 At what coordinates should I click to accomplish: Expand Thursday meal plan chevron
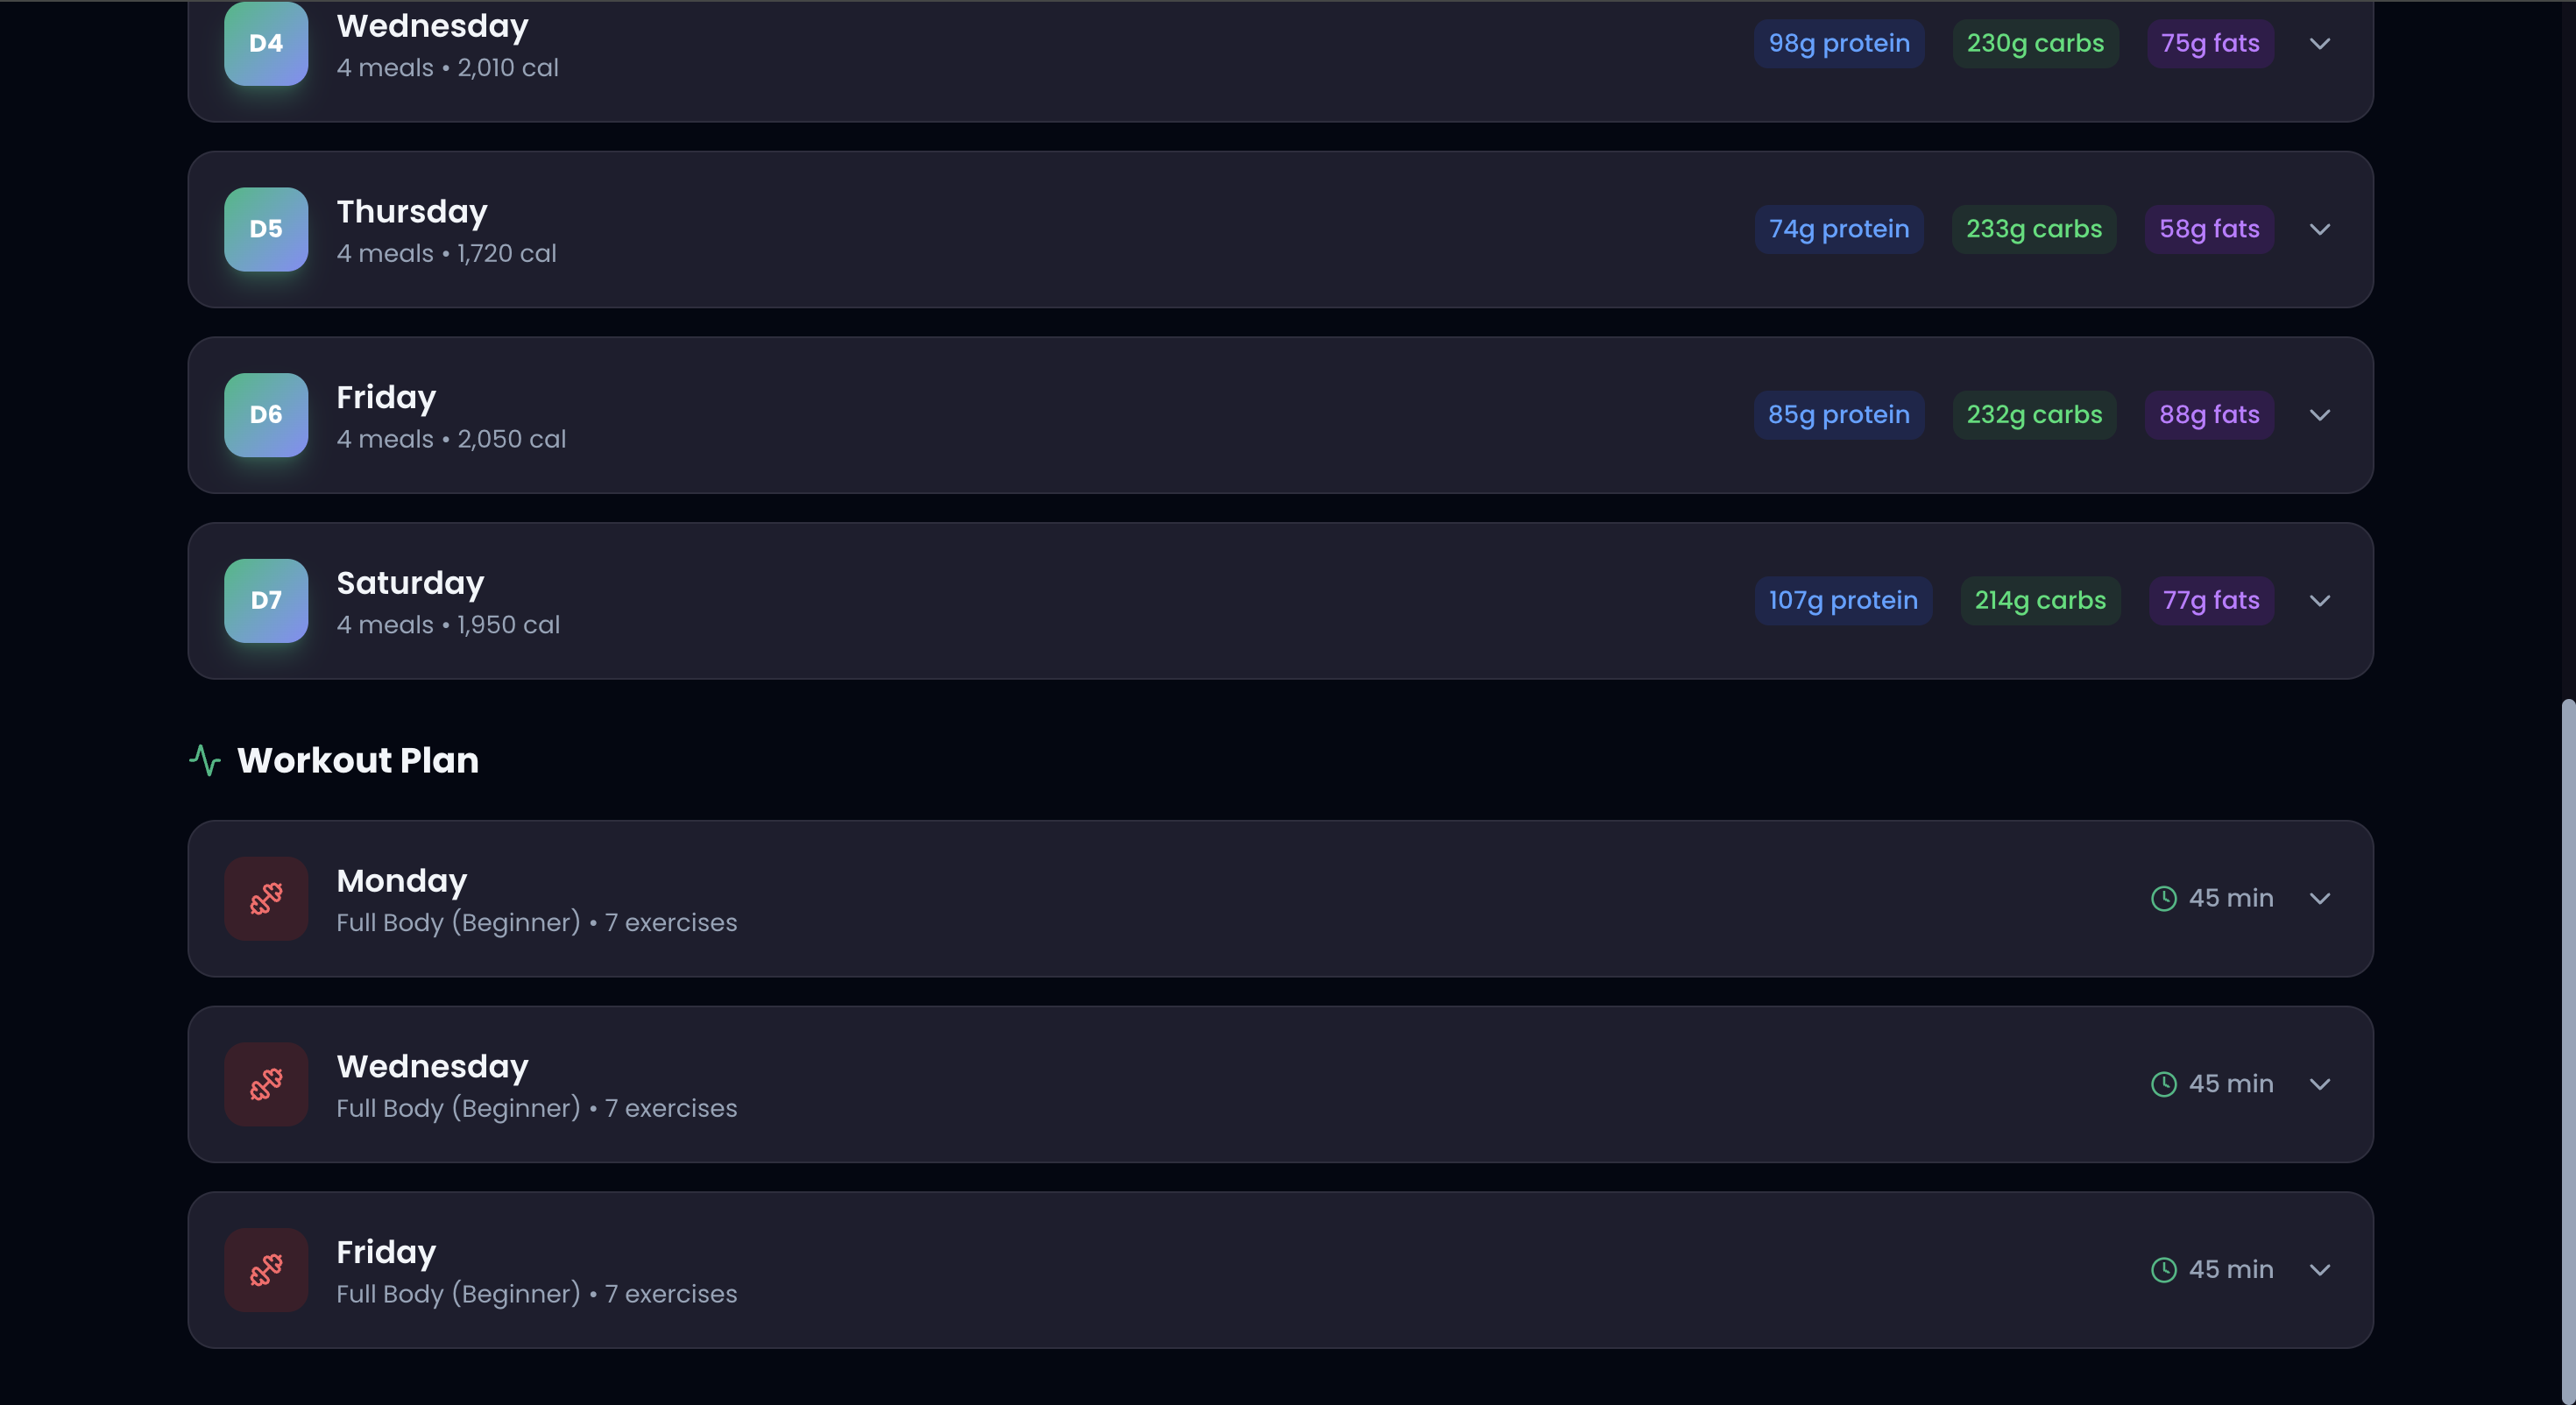[2320, 229]
